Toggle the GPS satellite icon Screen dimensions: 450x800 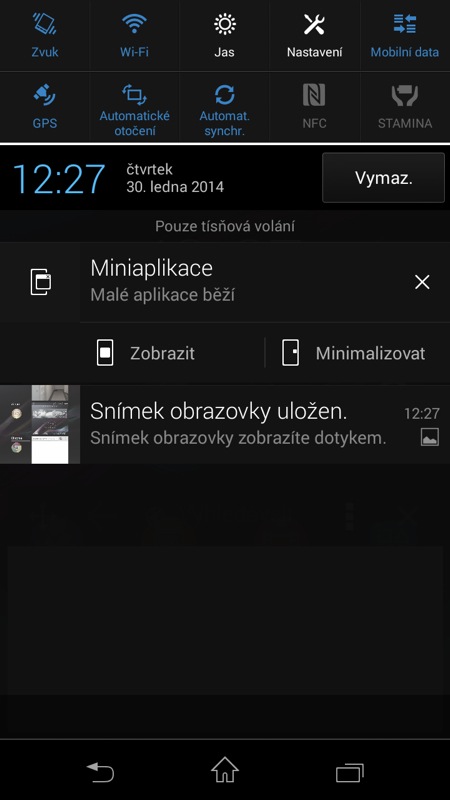[x=45, y=95]
